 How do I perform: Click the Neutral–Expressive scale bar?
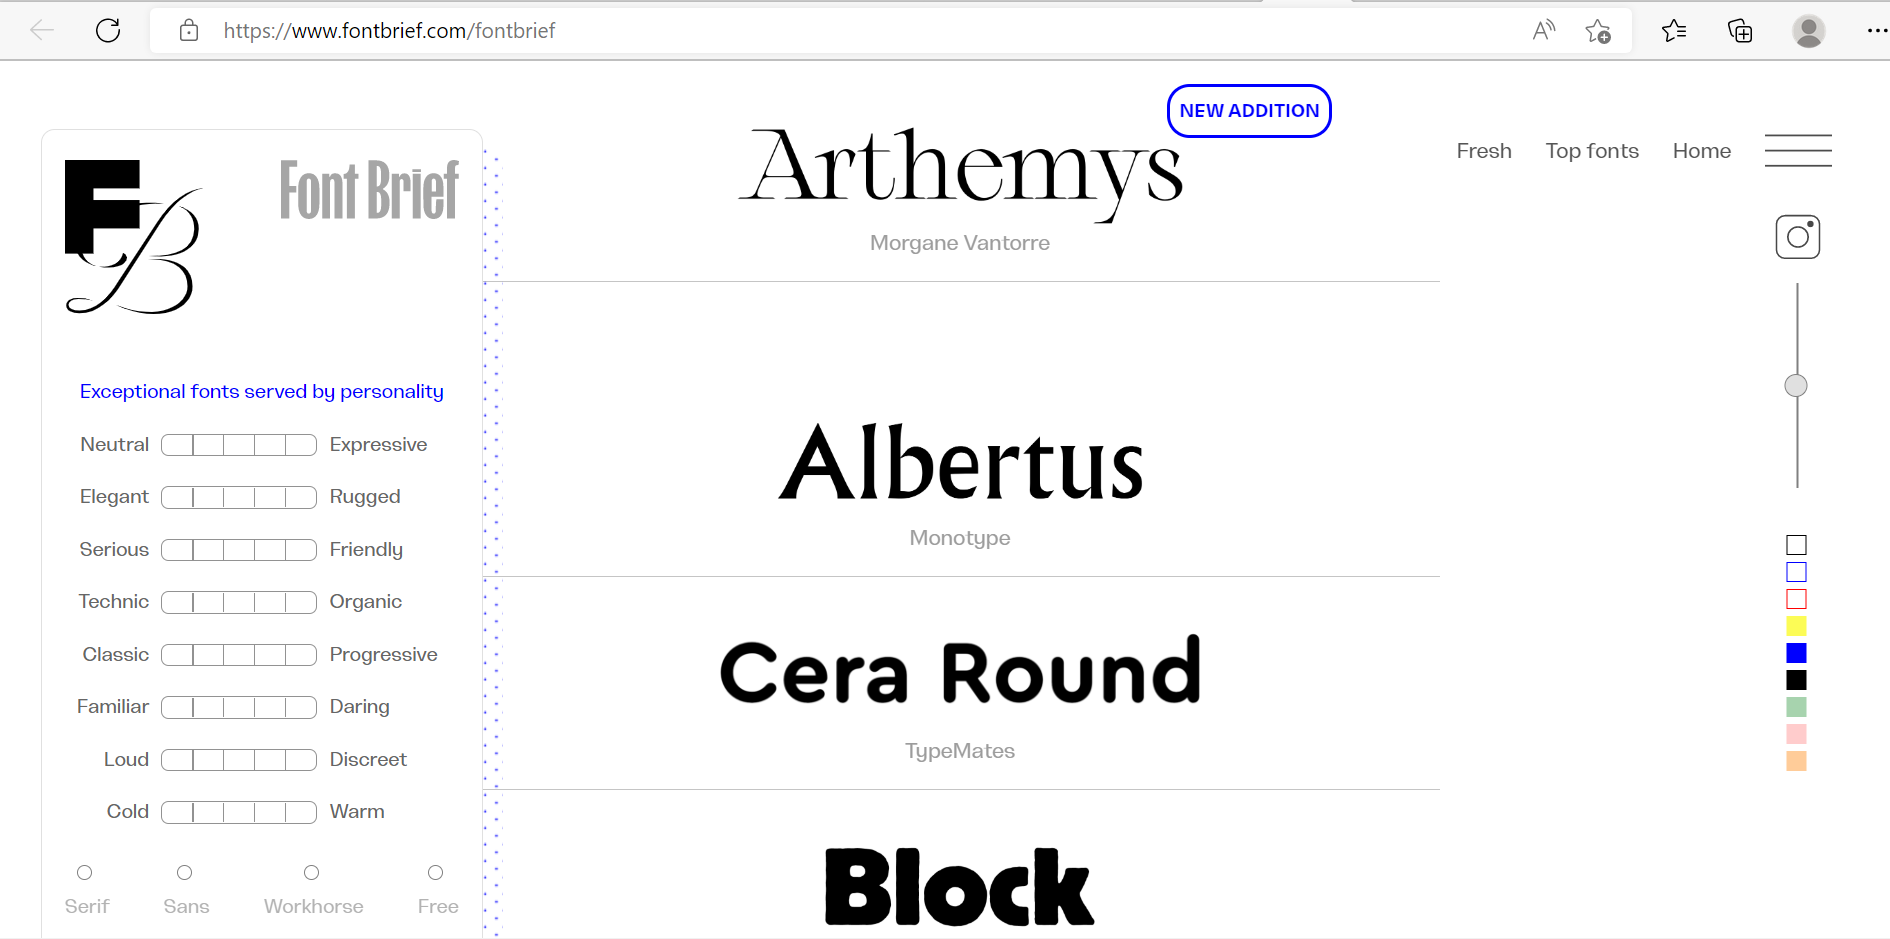[239, 445]
